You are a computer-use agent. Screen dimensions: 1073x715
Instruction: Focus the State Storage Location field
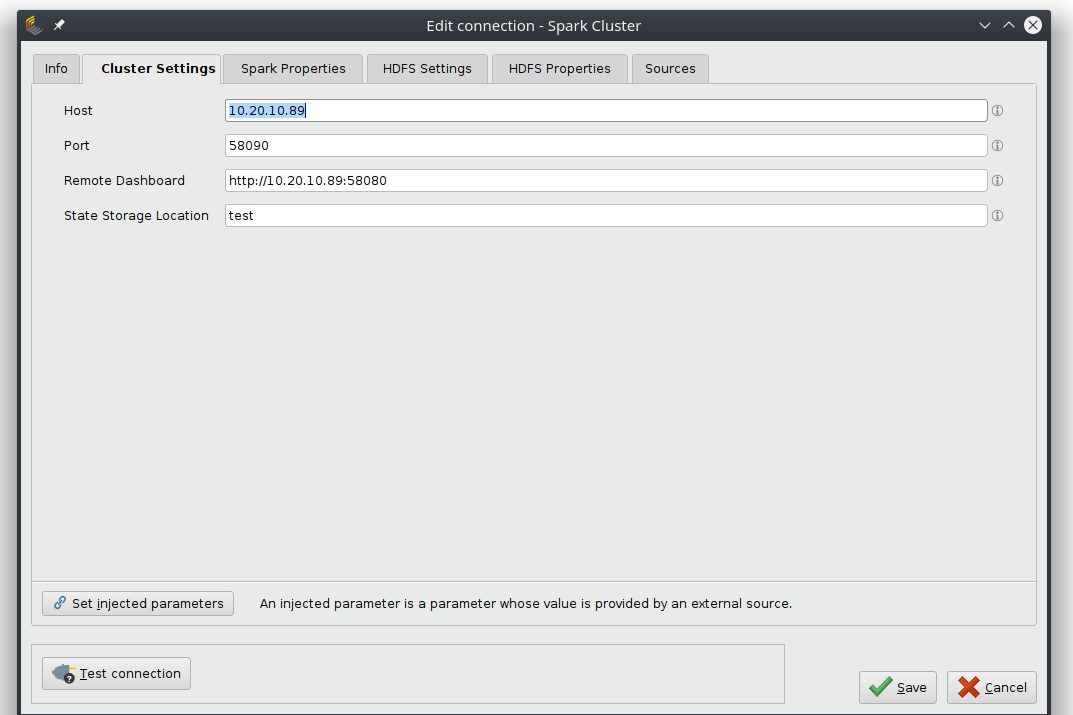[x=605, y=216]
